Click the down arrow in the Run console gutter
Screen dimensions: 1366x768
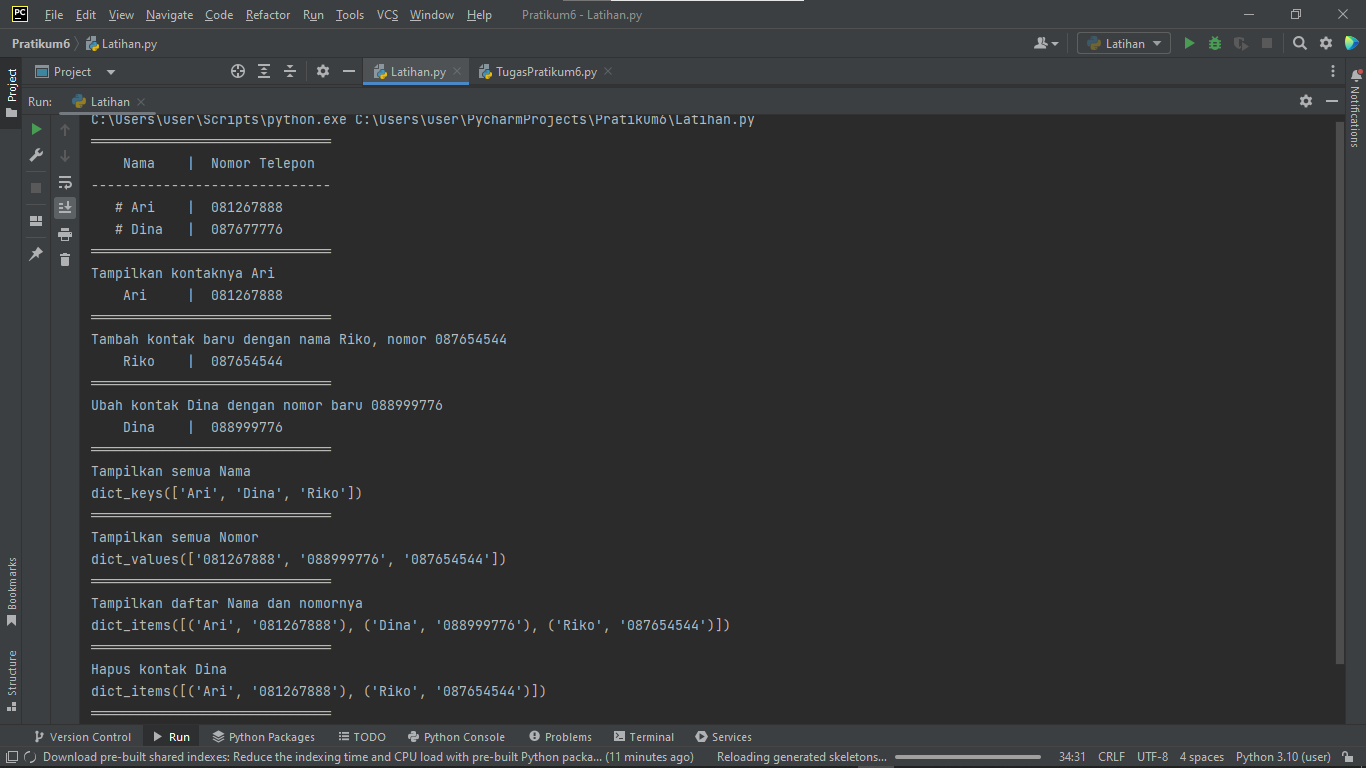65,156
